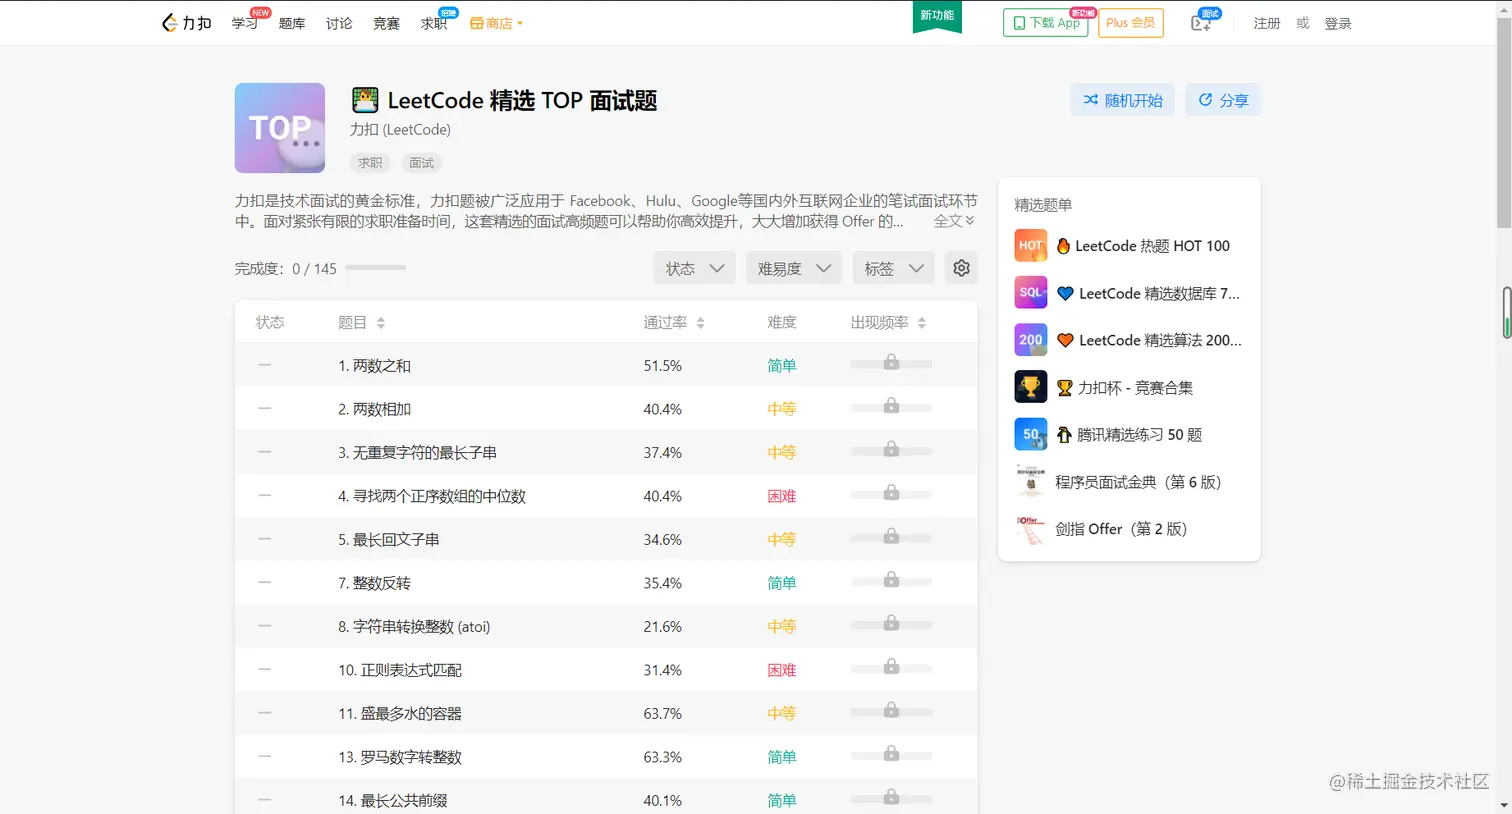Viewport: 1512px width, 814px height.
Task: Sort by 出现频率 column arrows
Action: (x=922, y=323)
